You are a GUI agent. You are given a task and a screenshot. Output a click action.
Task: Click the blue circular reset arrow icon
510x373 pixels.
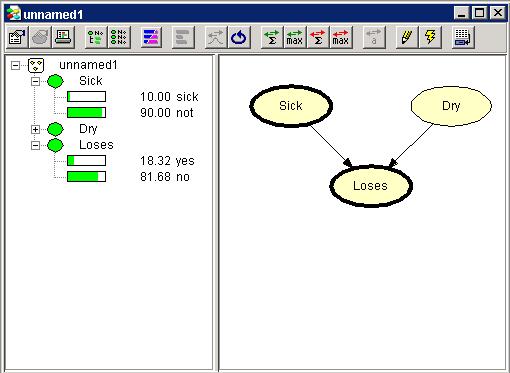[239, 37]
